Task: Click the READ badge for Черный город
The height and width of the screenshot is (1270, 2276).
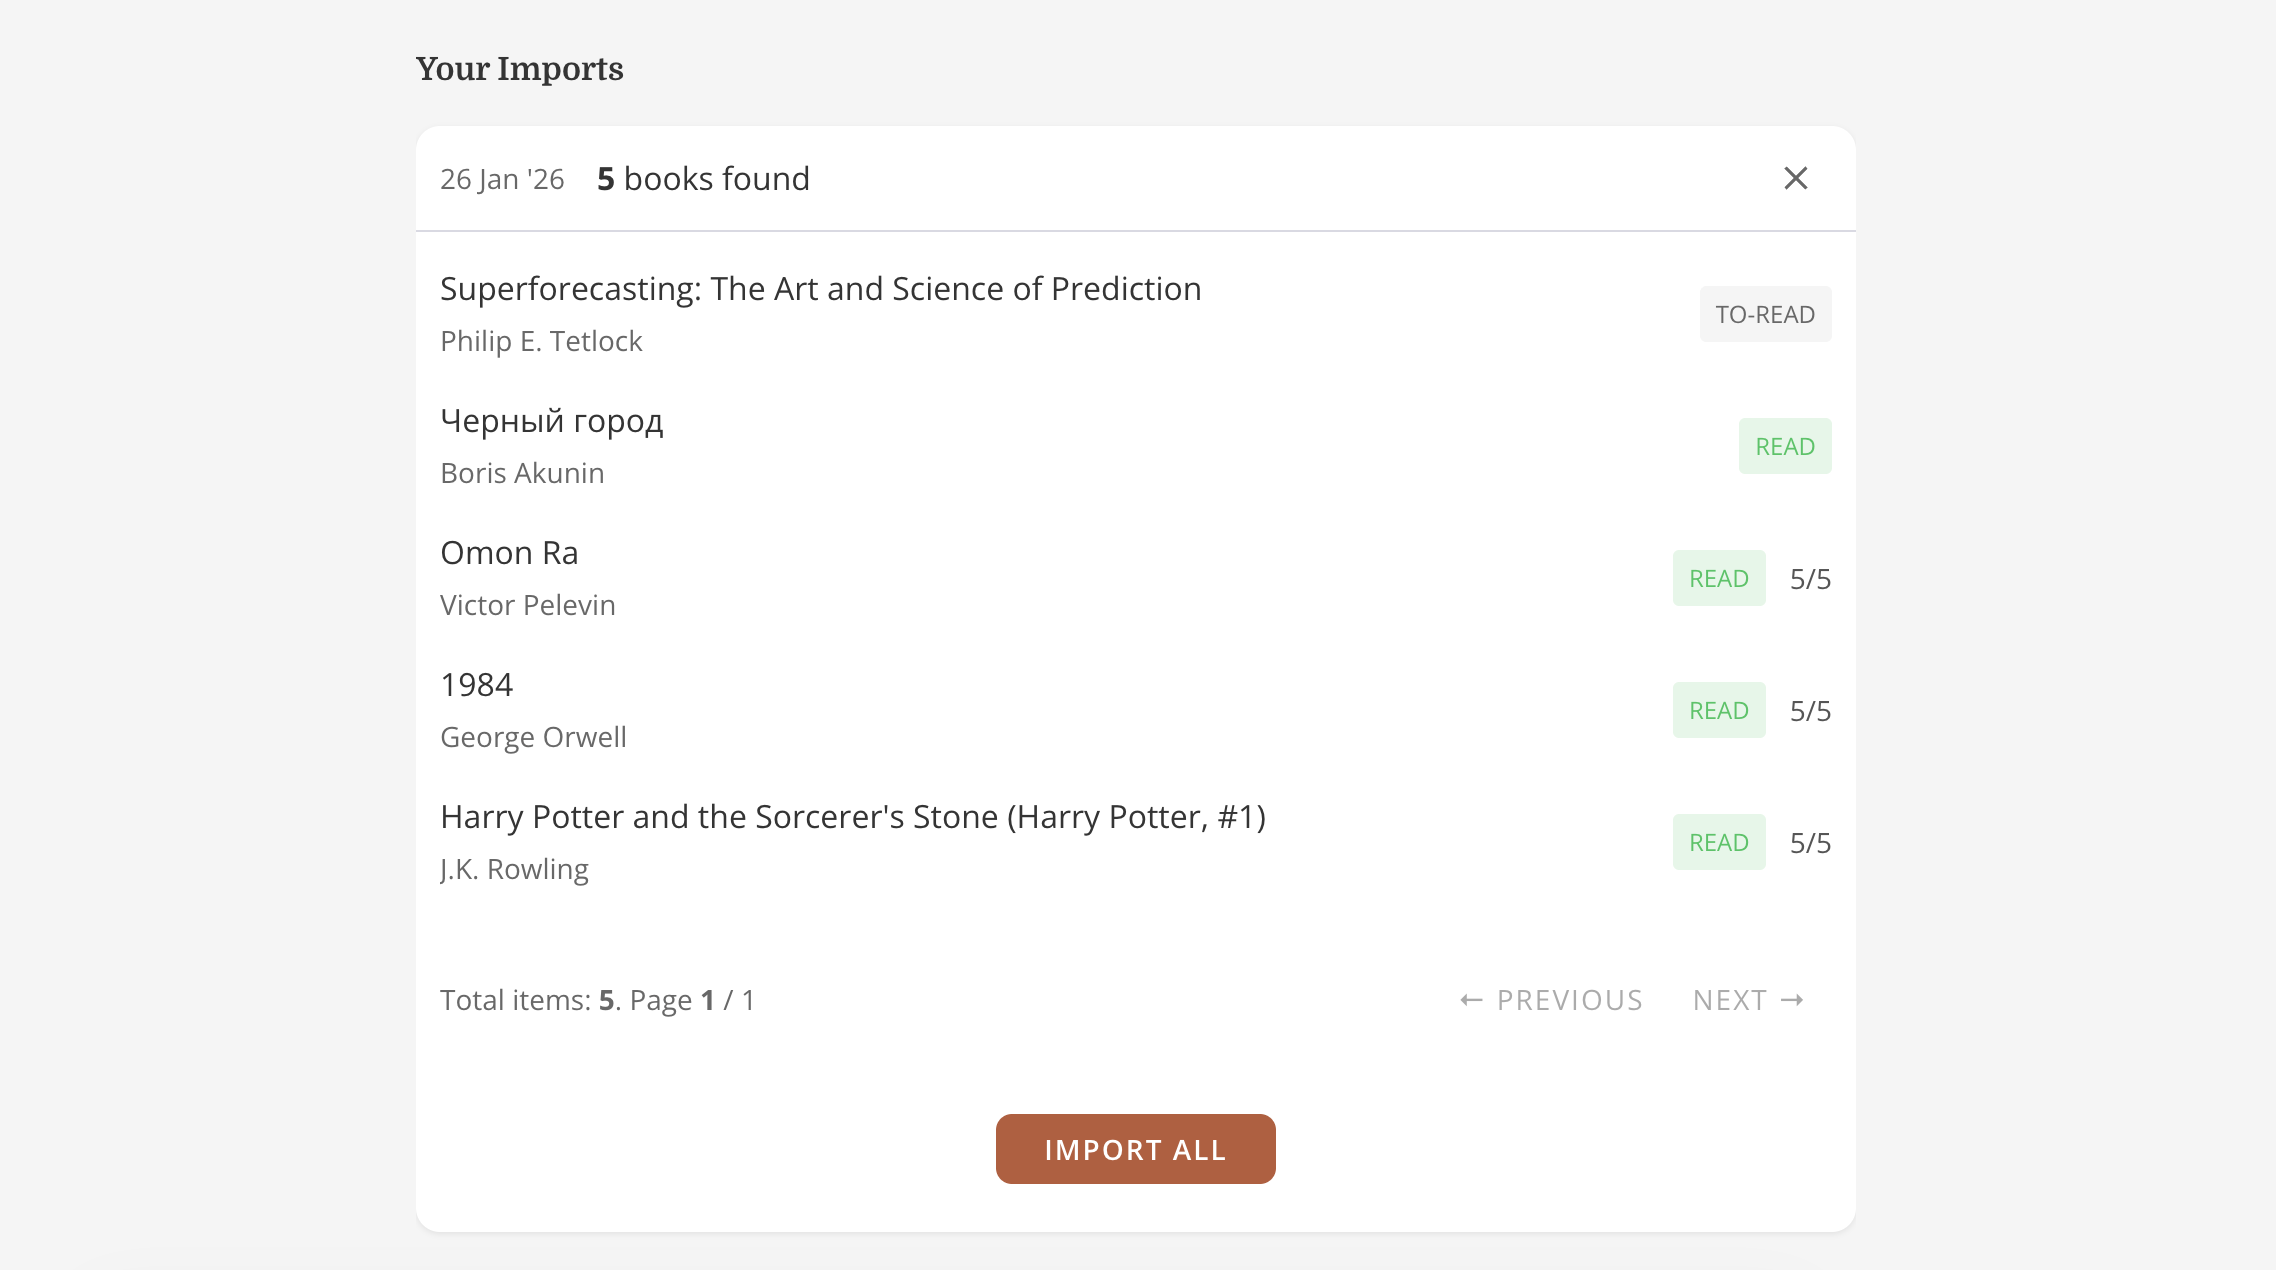Action: 1785,446
